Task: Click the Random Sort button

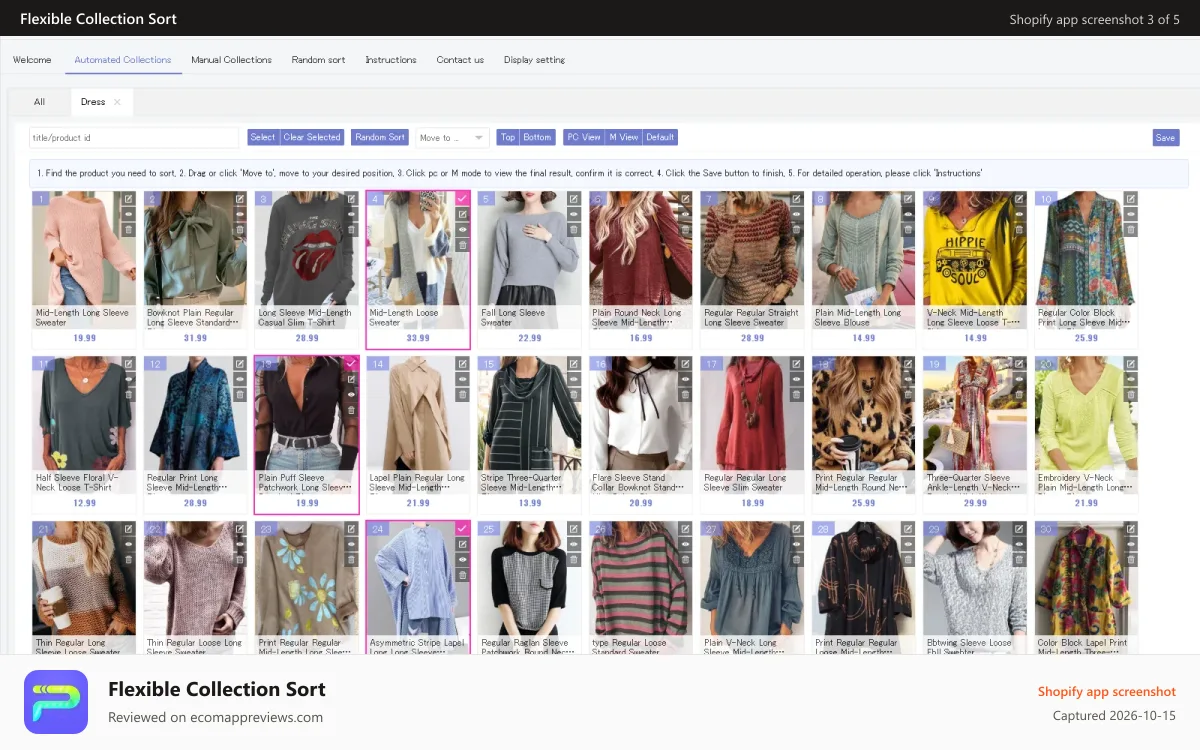Action: pos(380,137)
